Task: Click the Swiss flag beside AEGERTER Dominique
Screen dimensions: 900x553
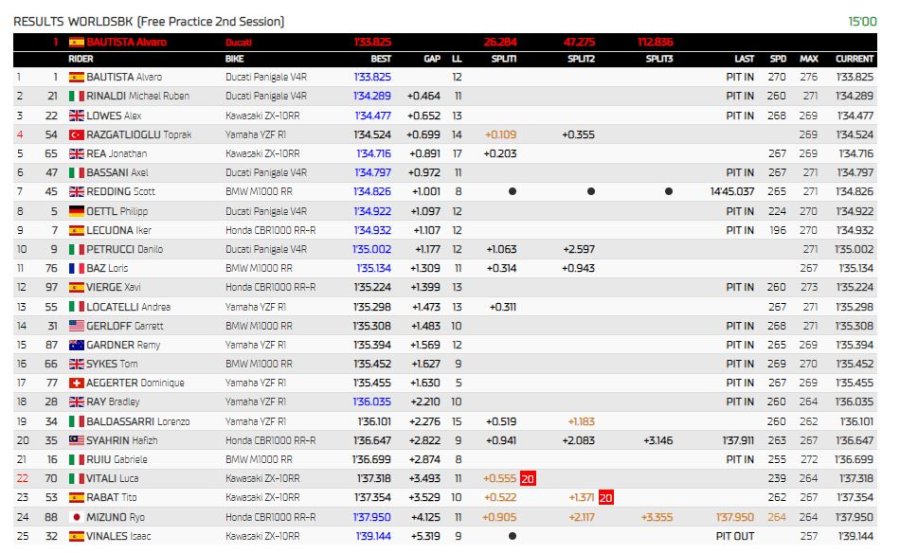Action: click(x=76, y=382)
